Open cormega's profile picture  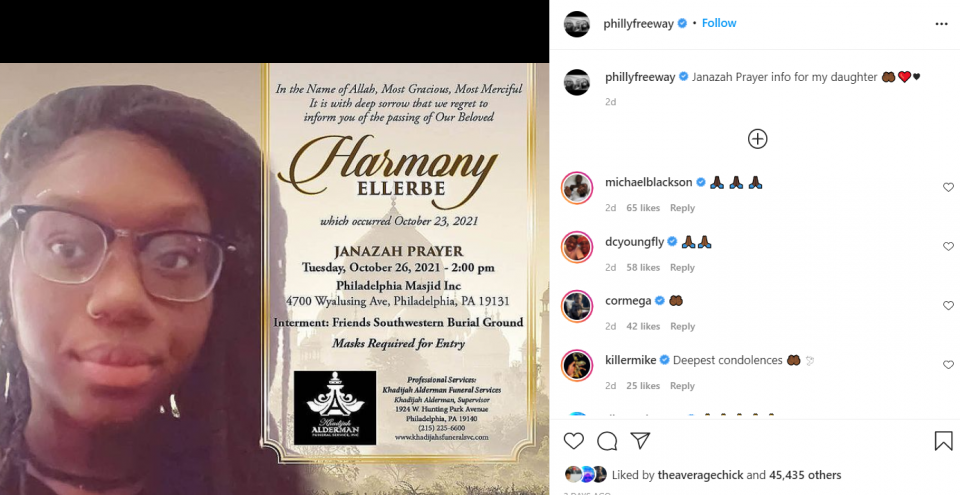pos(577,306)
